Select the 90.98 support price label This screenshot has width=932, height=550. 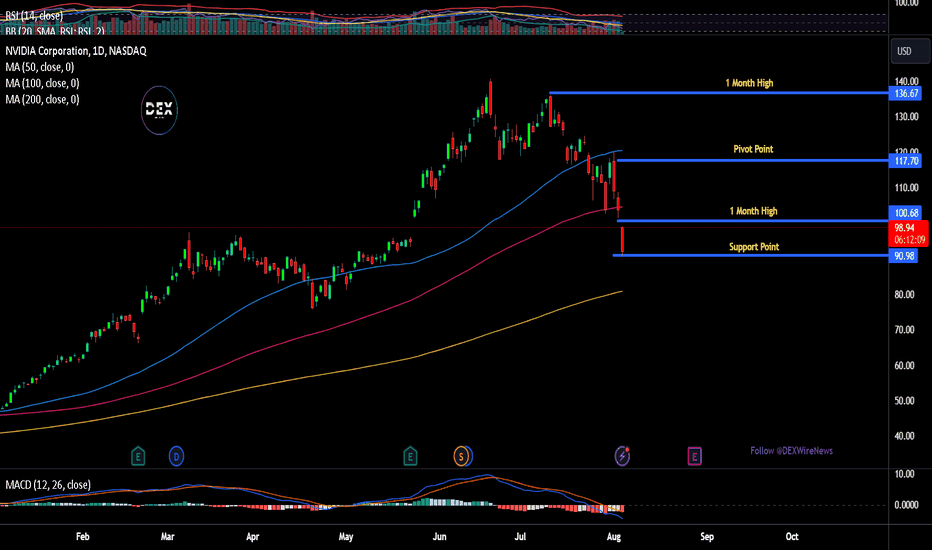pyautogui.click(x=903, y=256)
